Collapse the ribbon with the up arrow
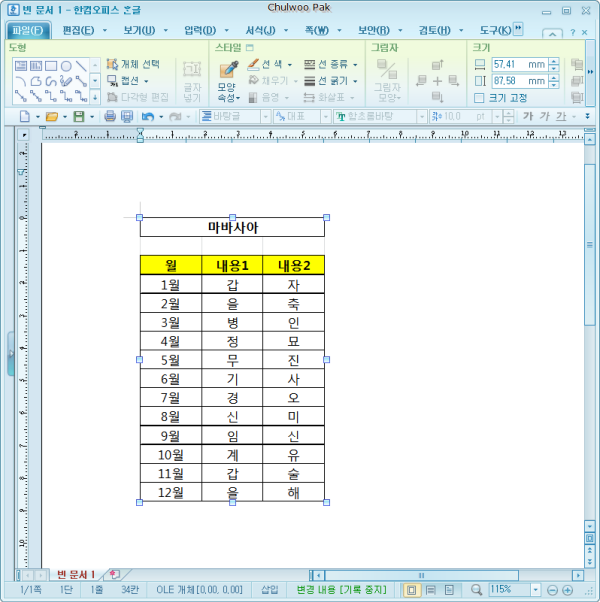 click(552, 34)
